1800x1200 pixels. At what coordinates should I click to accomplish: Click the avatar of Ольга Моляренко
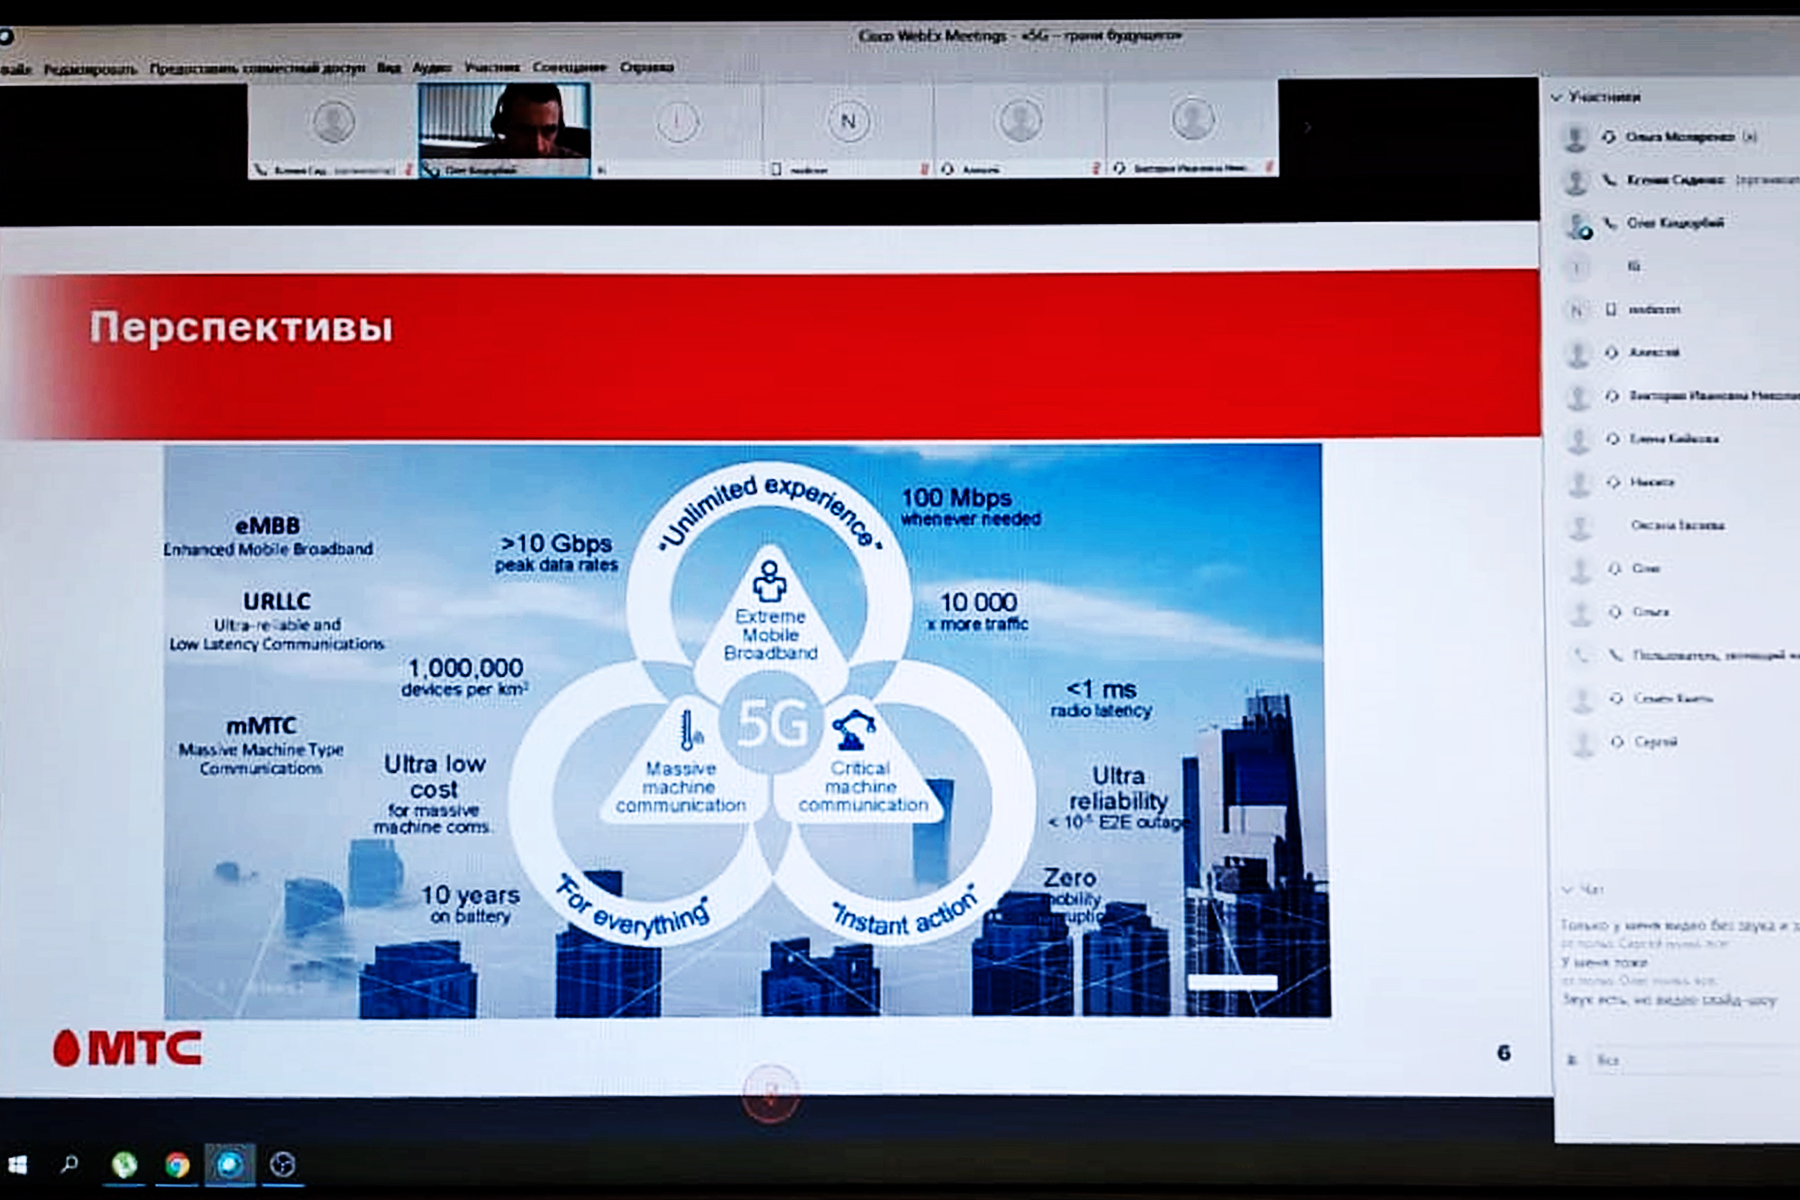click(1575, 138)
